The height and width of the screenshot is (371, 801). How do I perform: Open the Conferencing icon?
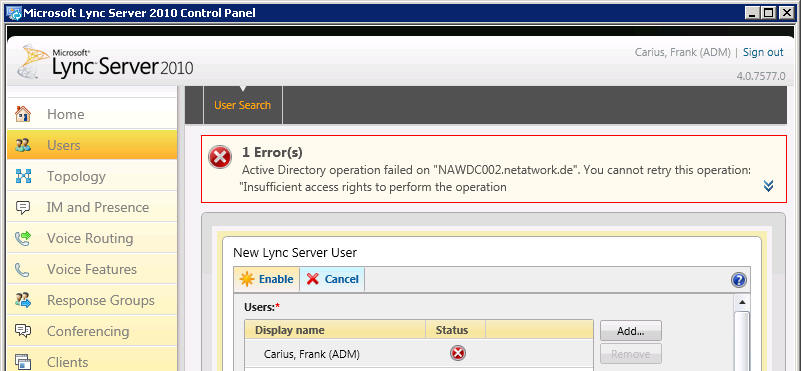coord(23,331)
